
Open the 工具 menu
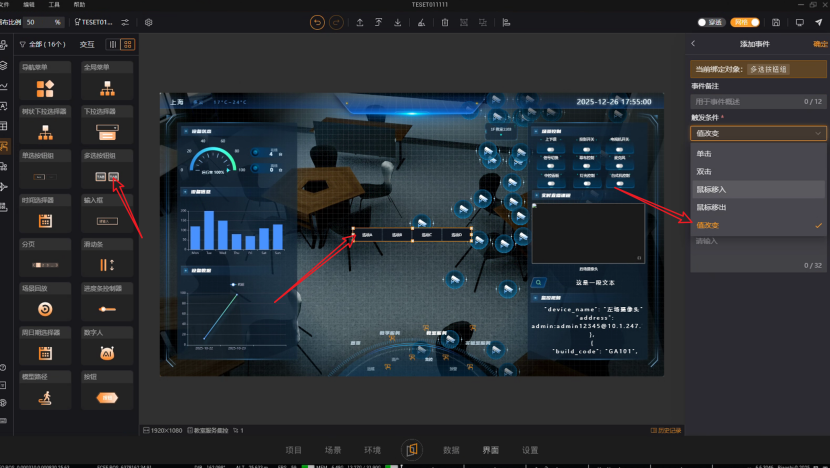(55, 4)
